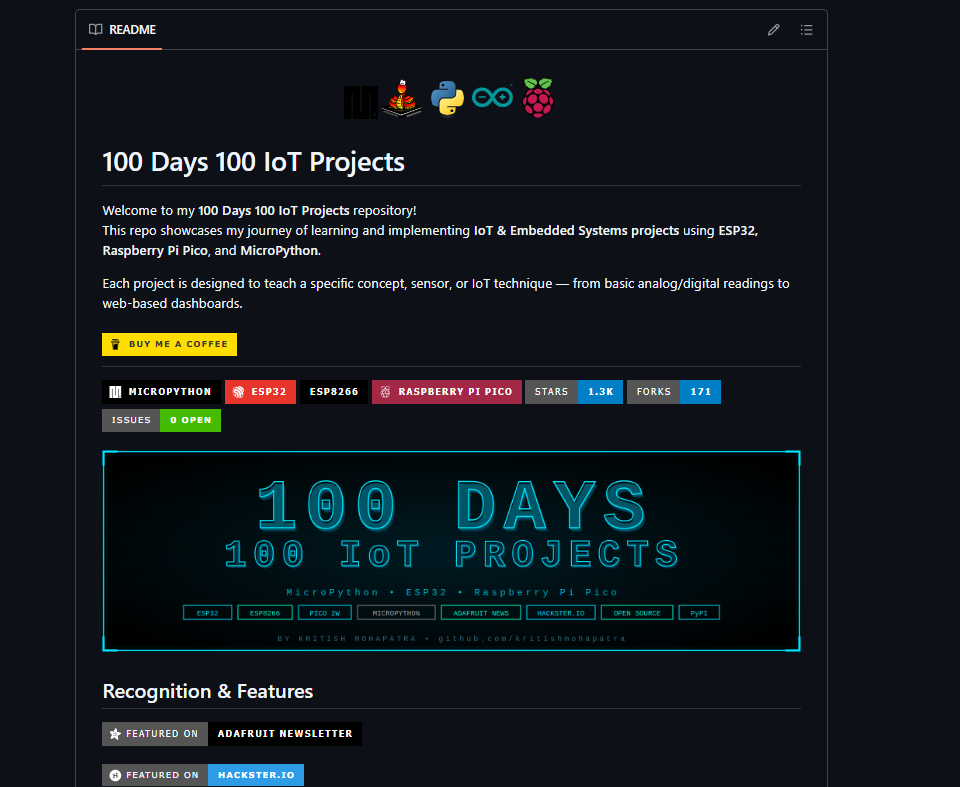Click the Arduino infinity logo
The height and width of the screenshot is (787, 960).
pos(492,97)
